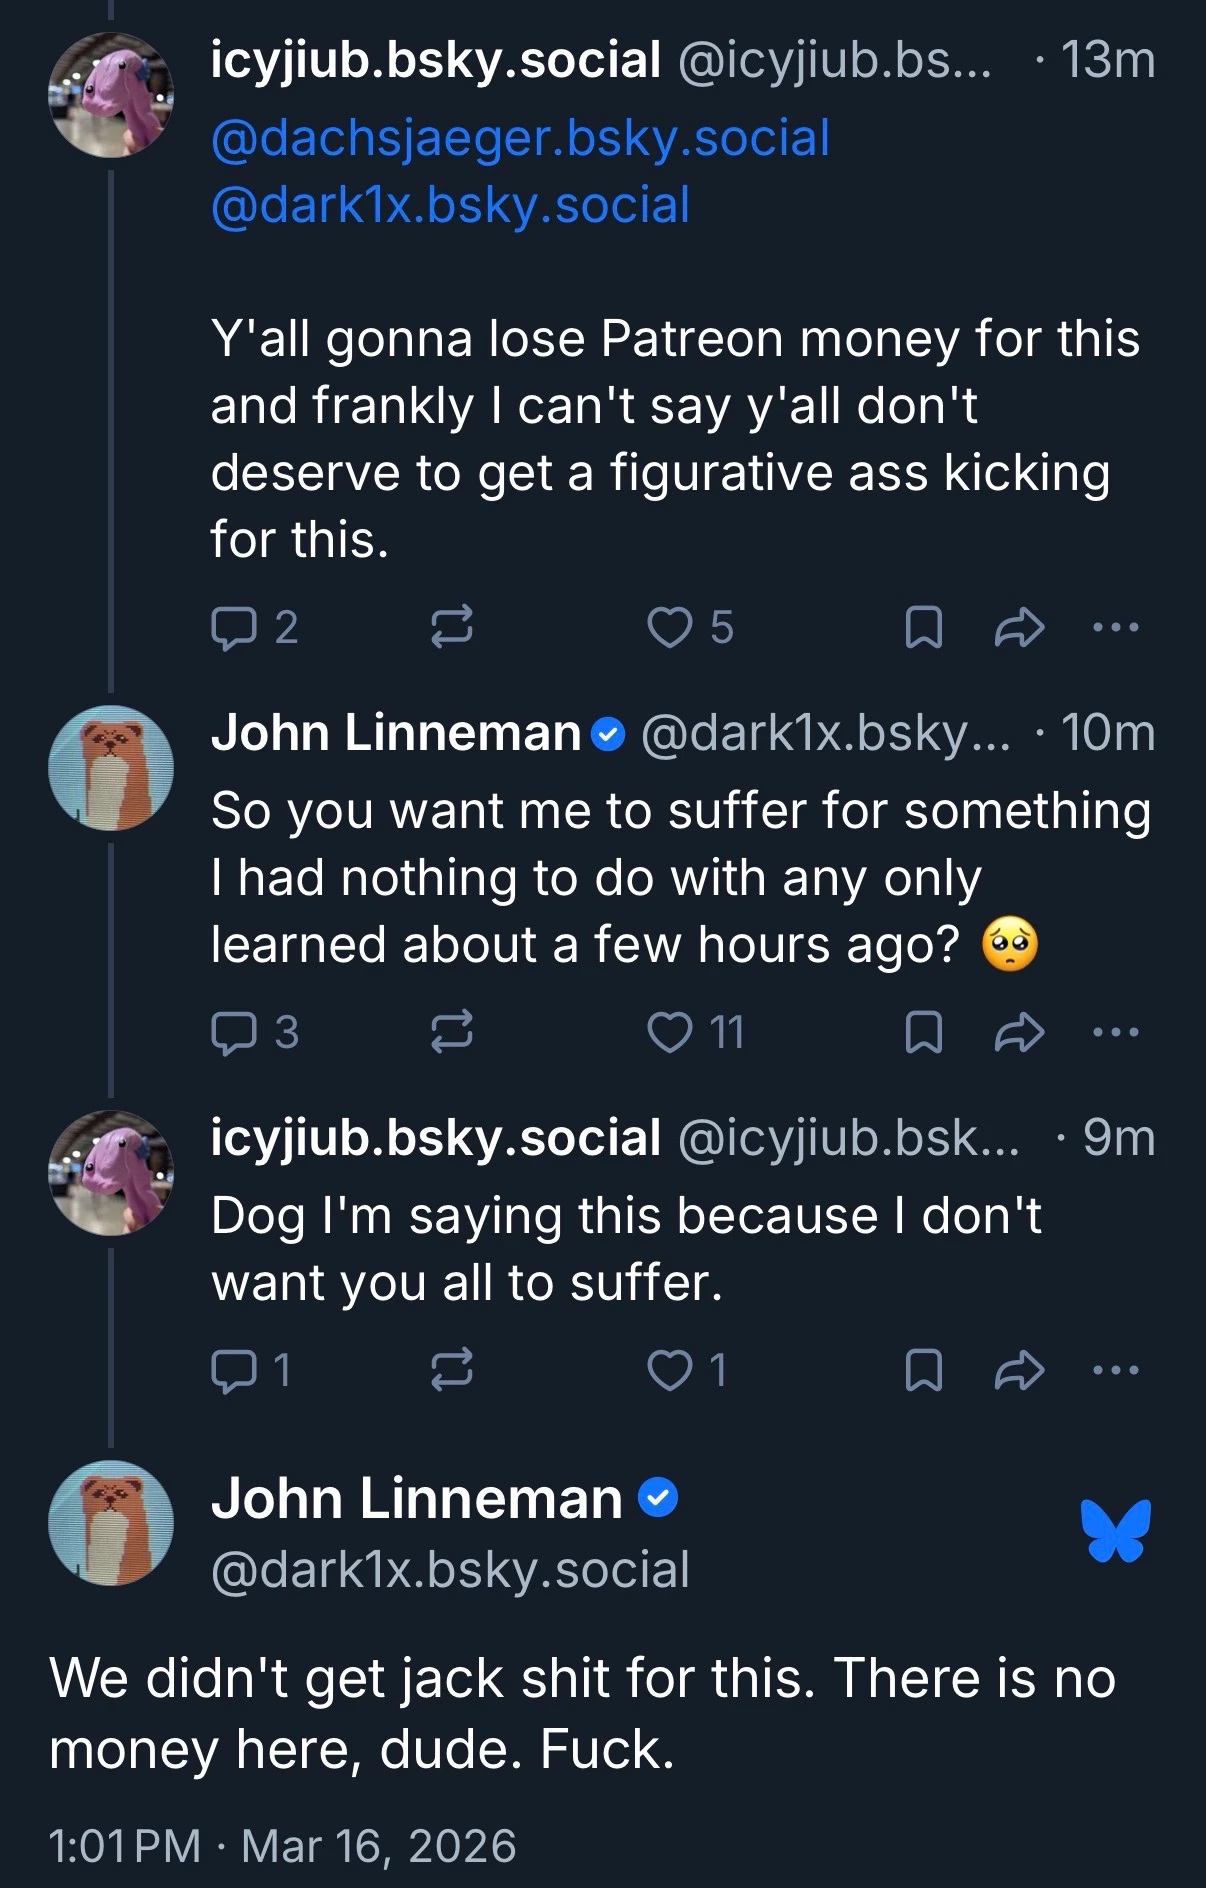Open more options on Patreon money post

(x=1116, y=628)
